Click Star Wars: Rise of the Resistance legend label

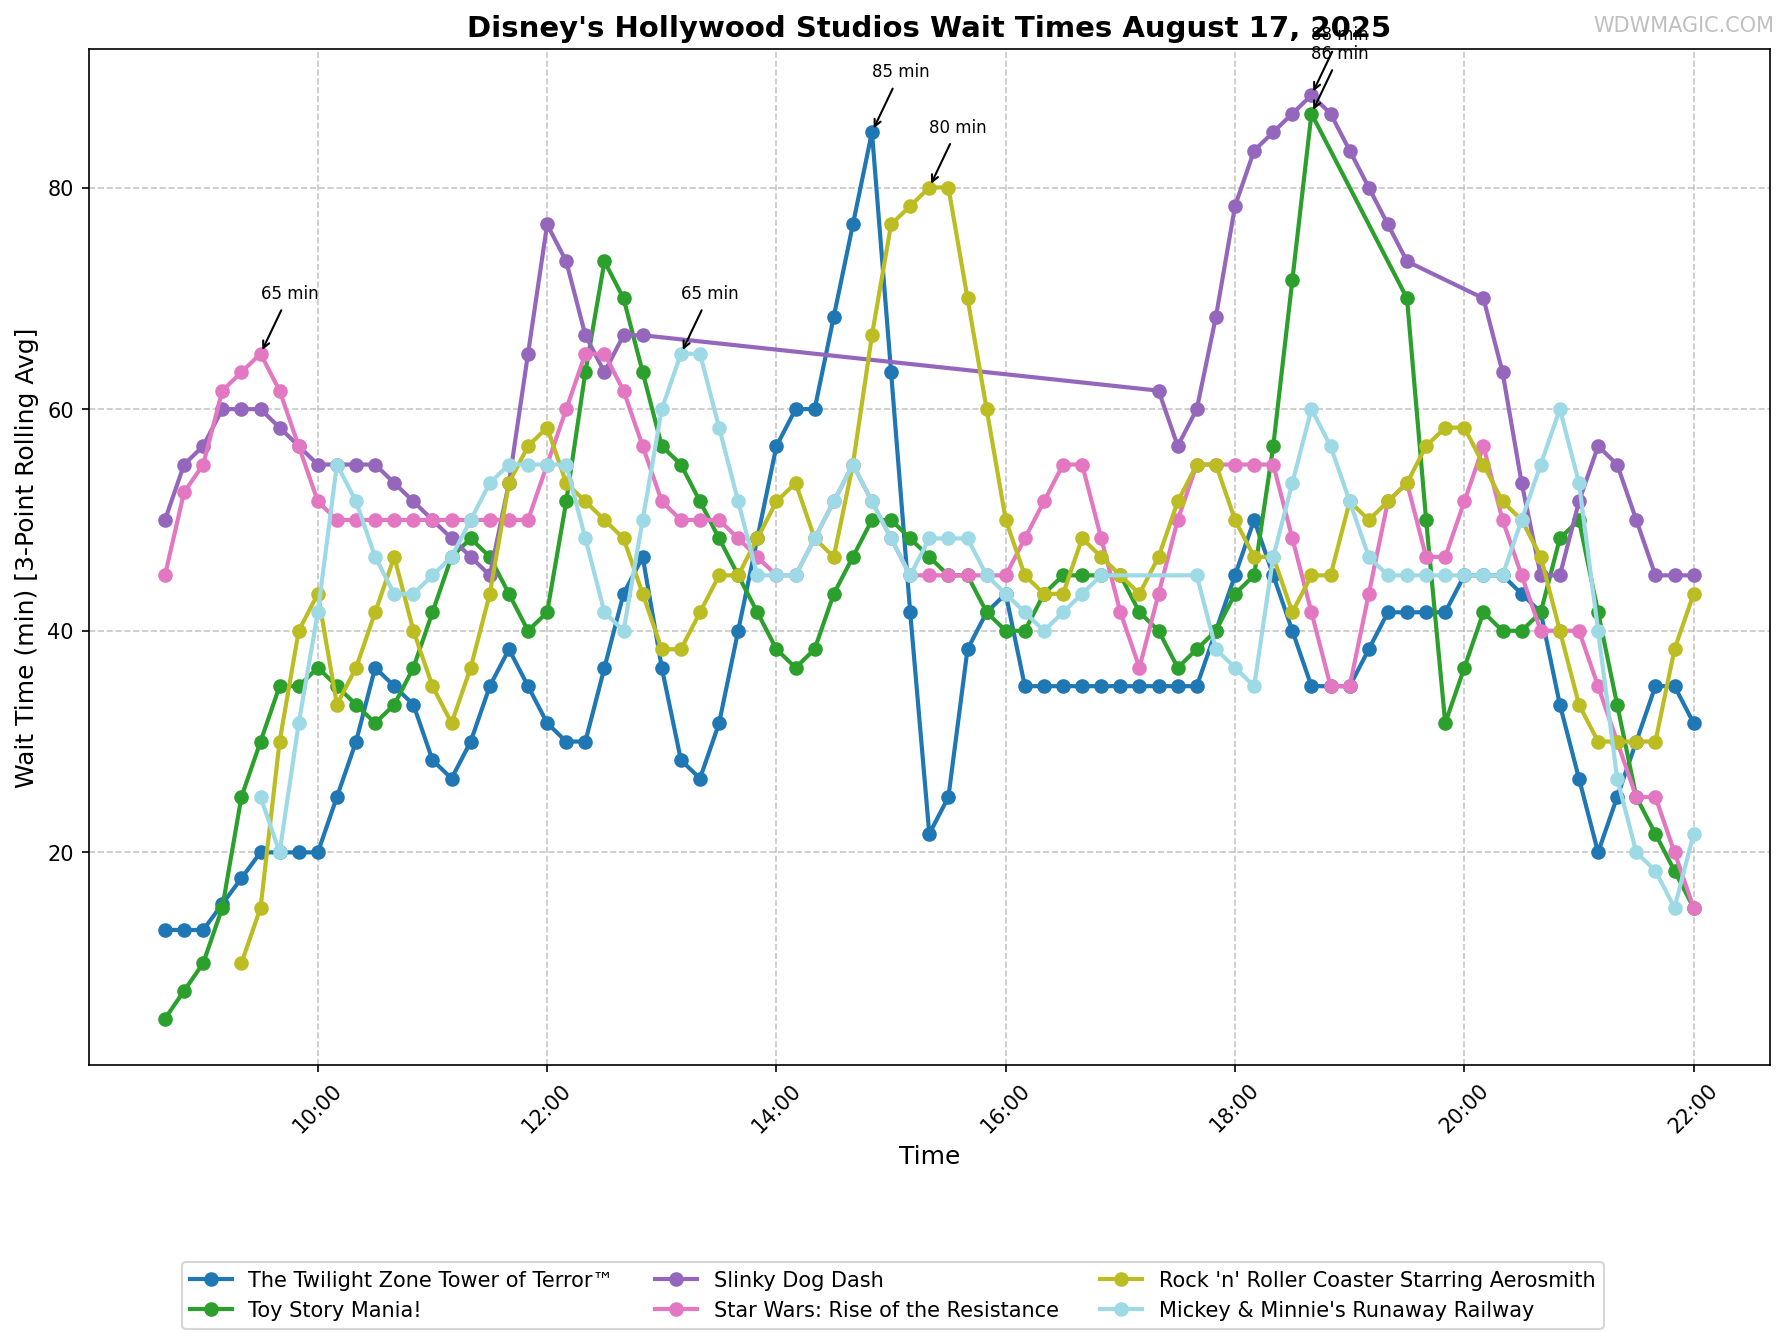[x=886, y=1310]
